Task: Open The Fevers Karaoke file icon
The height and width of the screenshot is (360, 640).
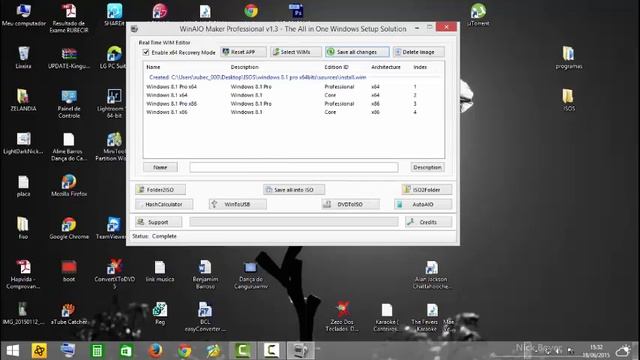Action: [427, 317]
